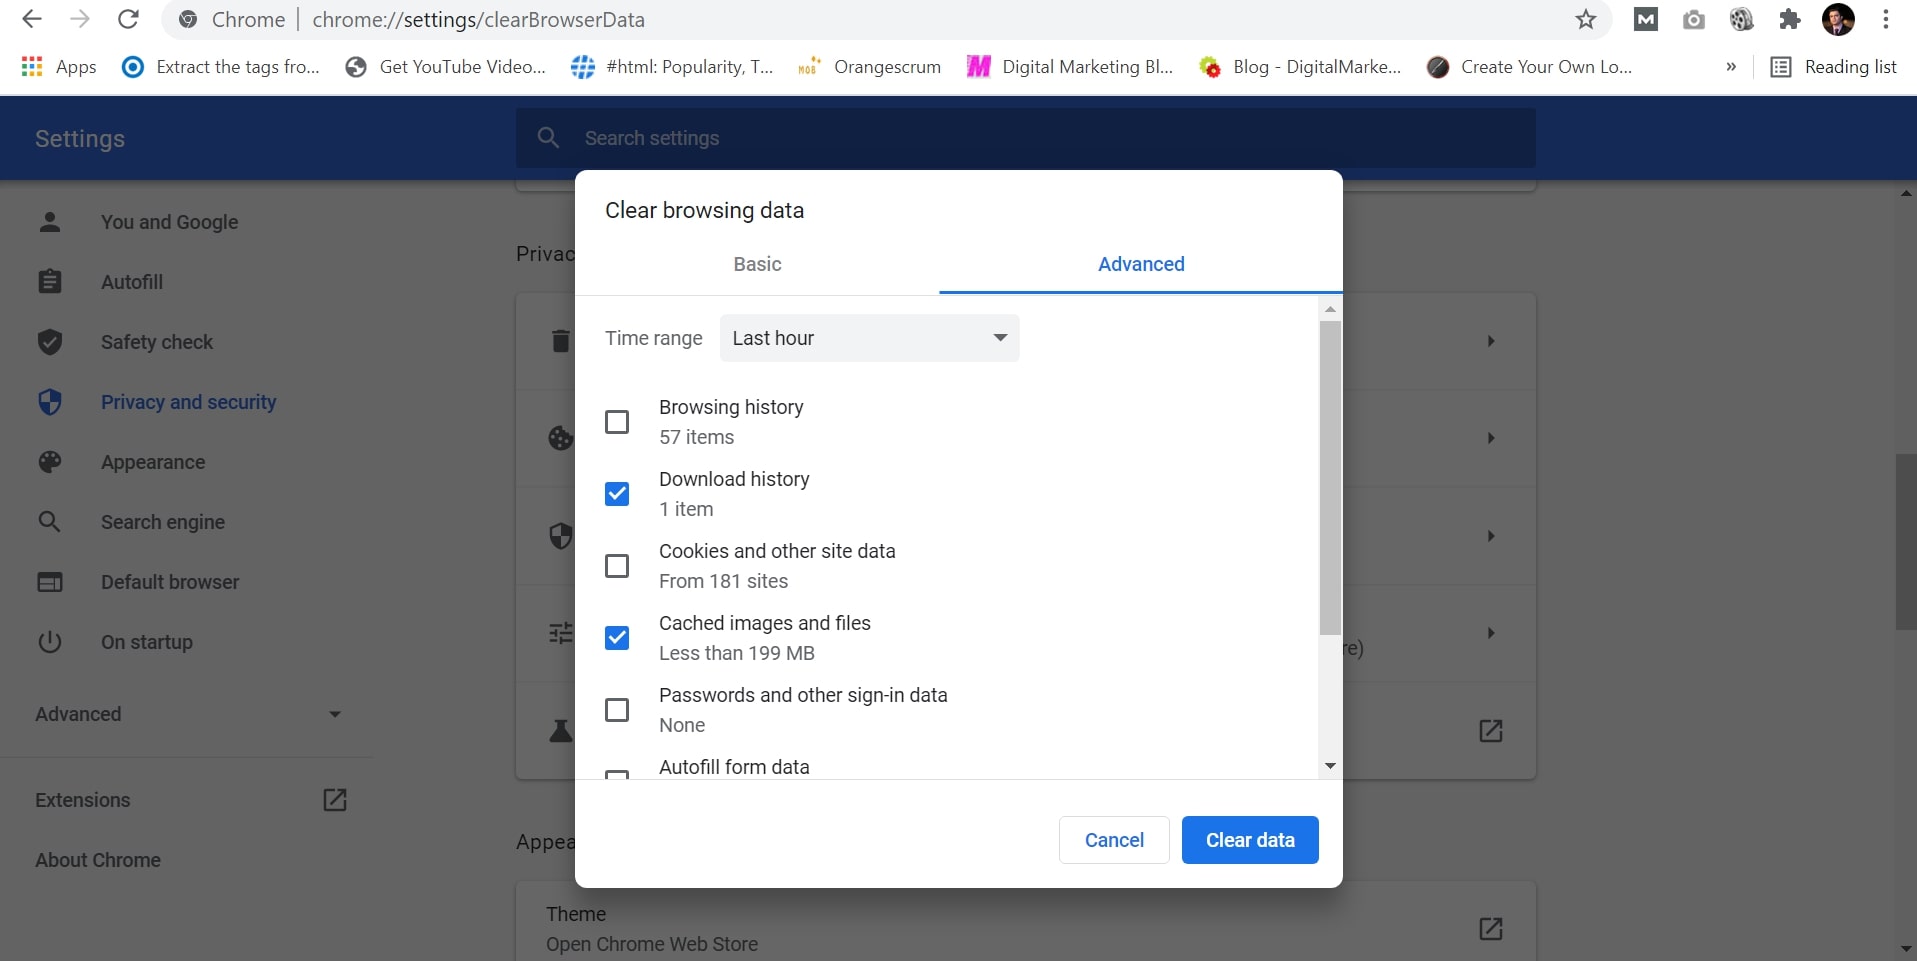1917x961 pixels.
Task: Click the Clear data button
Action: tap(1249, 840)
